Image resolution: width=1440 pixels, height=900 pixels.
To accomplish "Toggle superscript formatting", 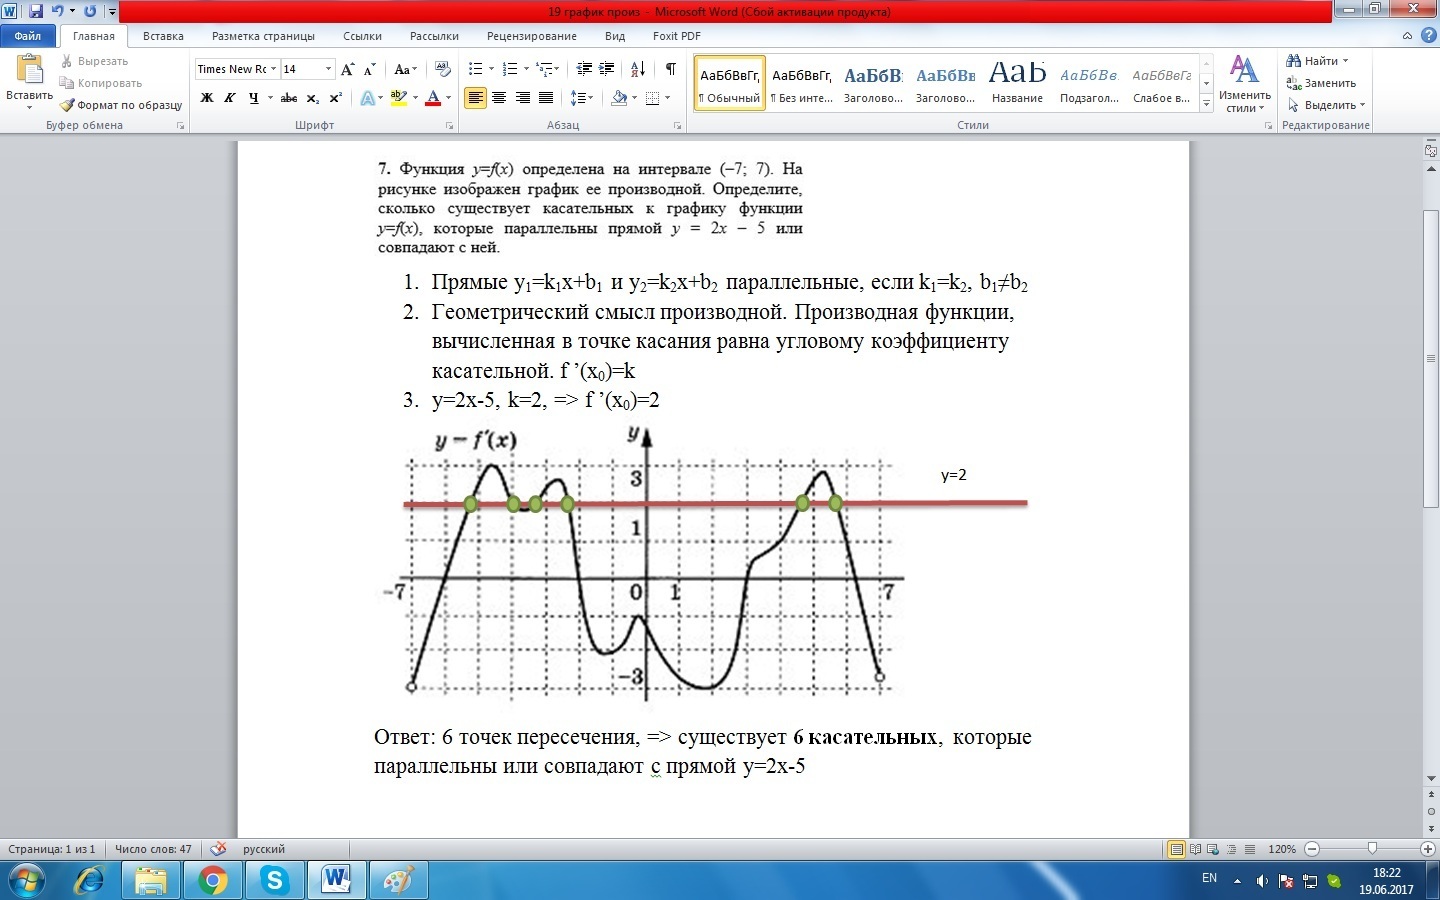I will click(x=336, y=98).
